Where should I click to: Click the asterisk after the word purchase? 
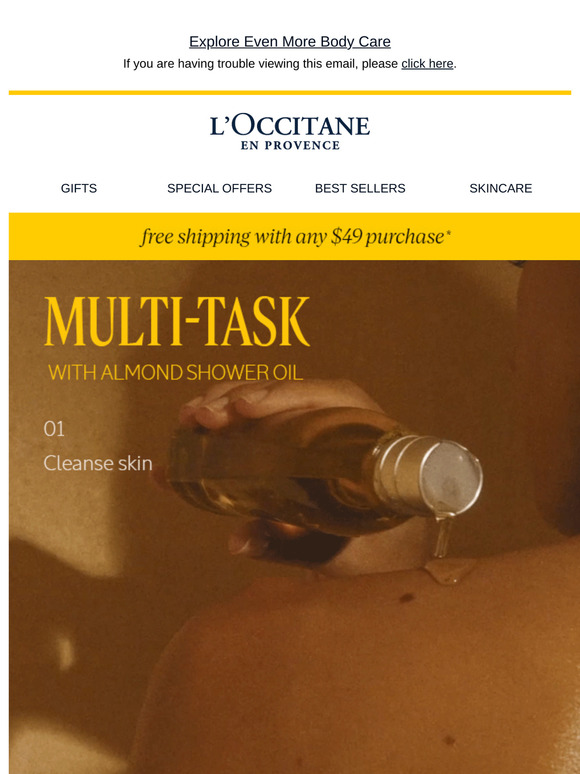pos(448,233)
